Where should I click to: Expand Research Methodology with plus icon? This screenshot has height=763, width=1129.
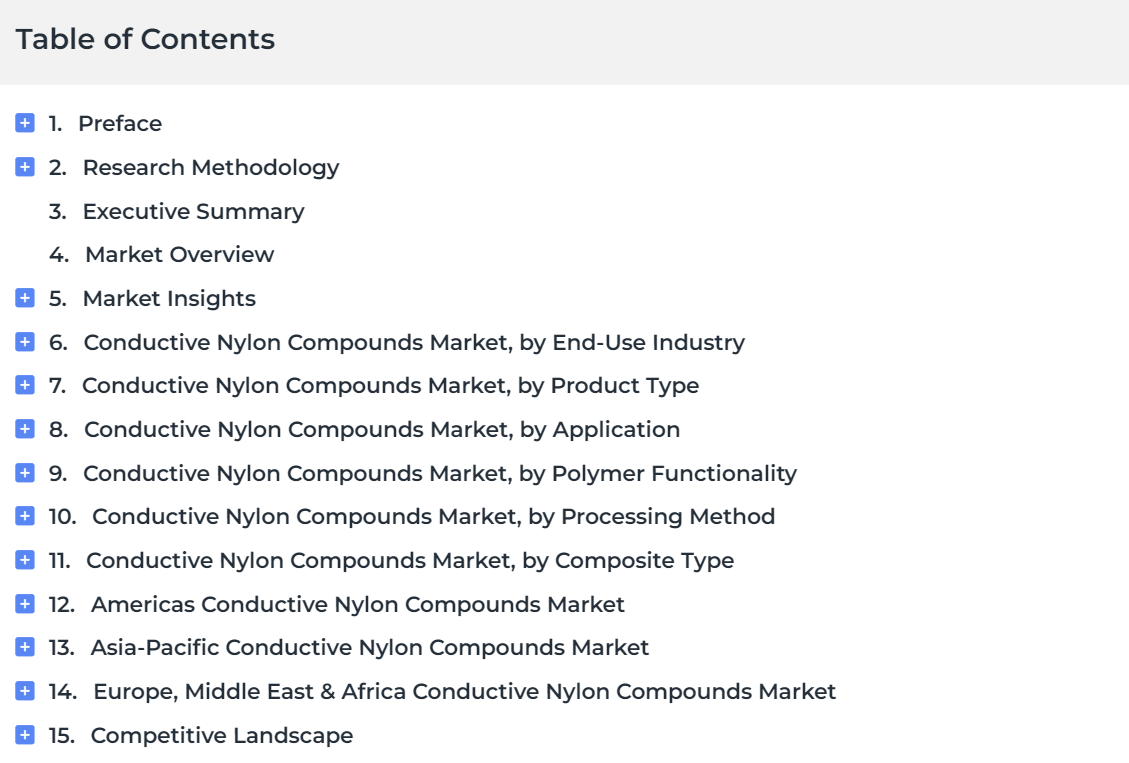click(25, 167)
